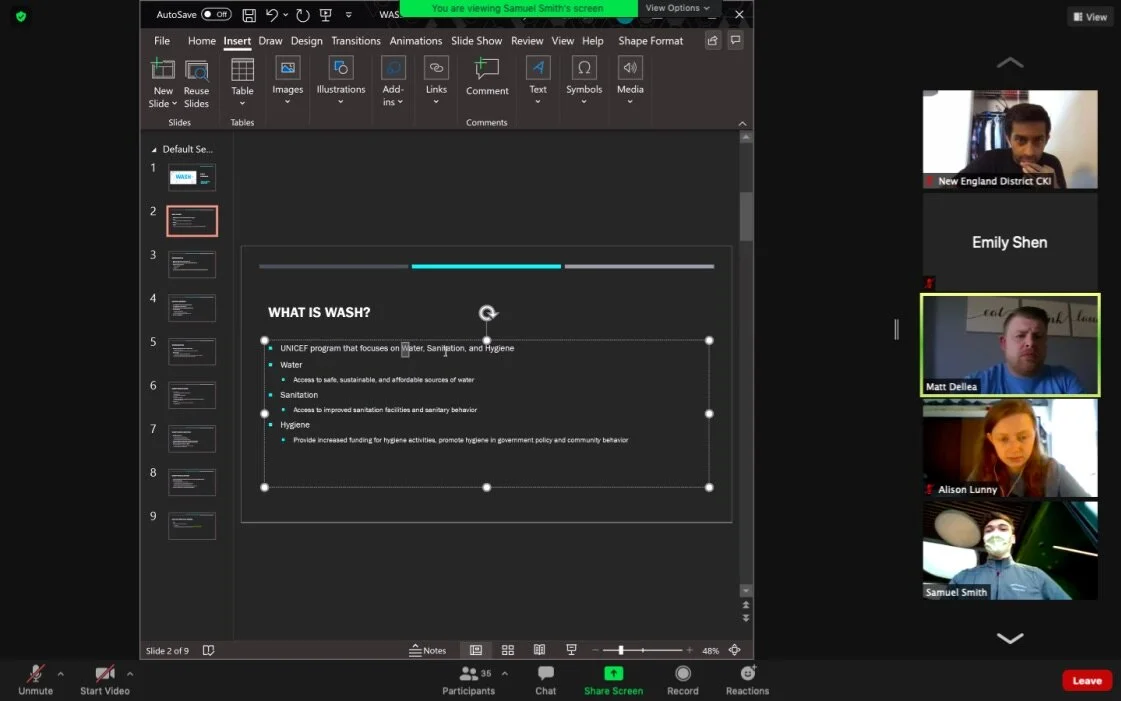This screenshot has height=701, width=1121.
Task: Switch to Design tab
Action: 306,41
